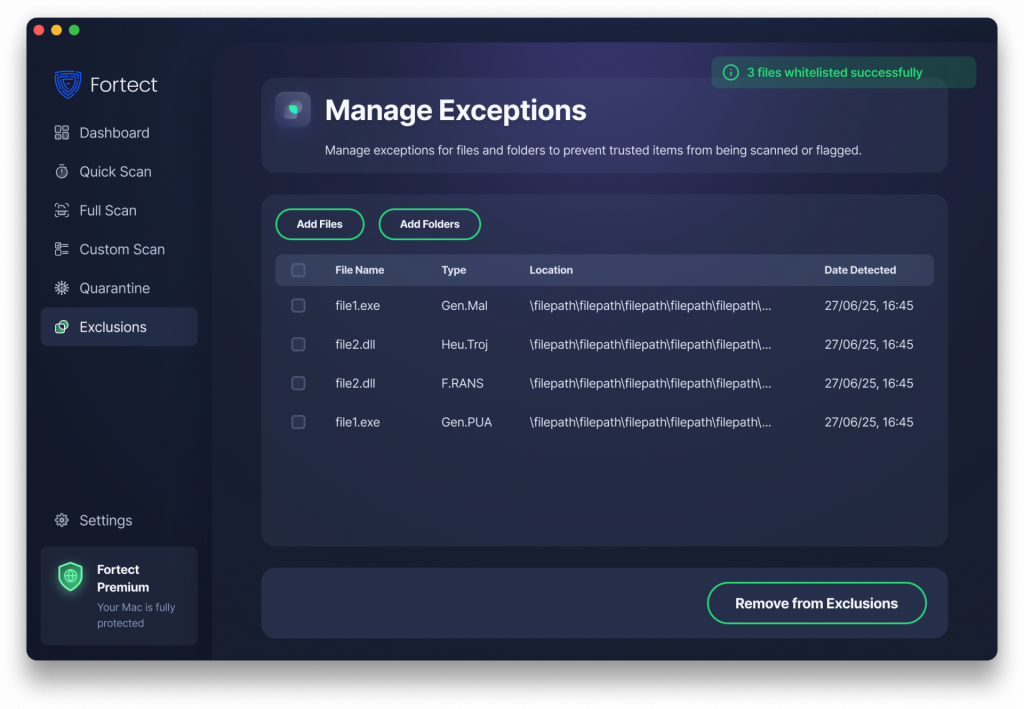Click the Manage Exceptions header icon
Image resolution: width=1024 pixels, height=709 pixels.
click(x=293, y=109)
